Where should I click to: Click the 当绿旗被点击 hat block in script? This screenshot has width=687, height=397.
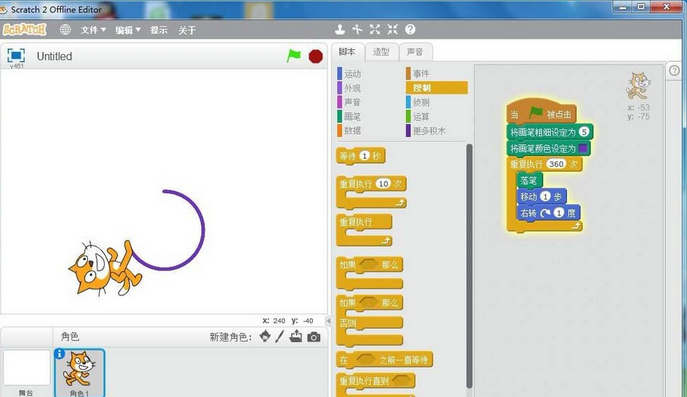coord(541,112)
